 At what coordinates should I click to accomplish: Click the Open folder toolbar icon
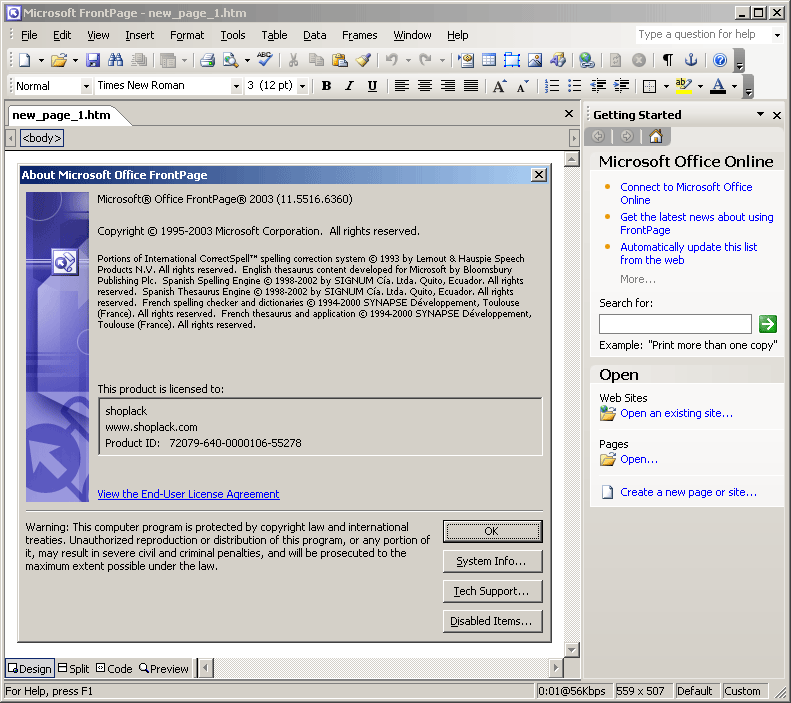(59, 61)
